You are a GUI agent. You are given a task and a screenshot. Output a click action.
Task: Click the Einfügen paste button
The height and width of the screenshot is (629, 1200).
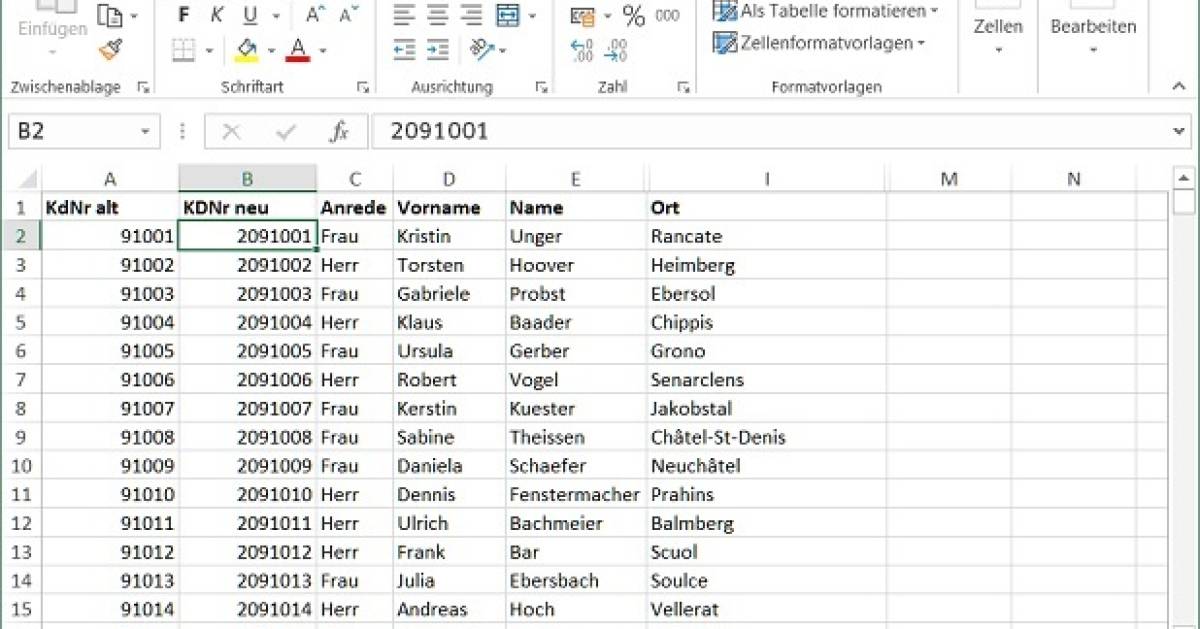pos(52,27)
